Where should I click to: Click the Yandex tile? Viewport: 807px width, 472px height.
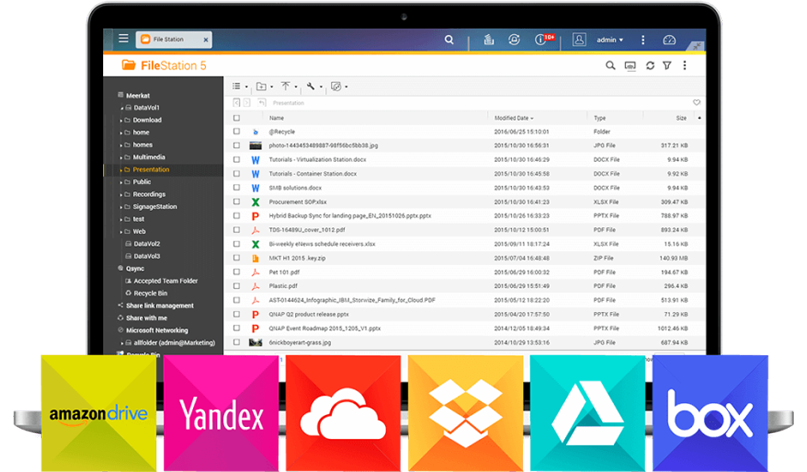221,413
